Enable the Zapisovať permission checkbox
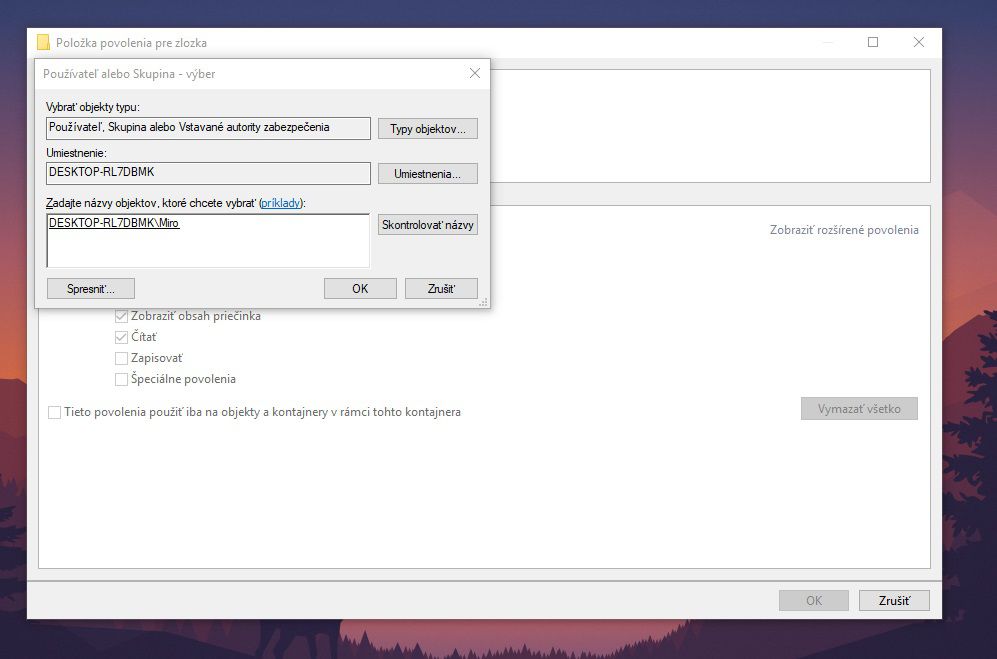The height and width of the screenshot is (659, 997). point(121,358)
